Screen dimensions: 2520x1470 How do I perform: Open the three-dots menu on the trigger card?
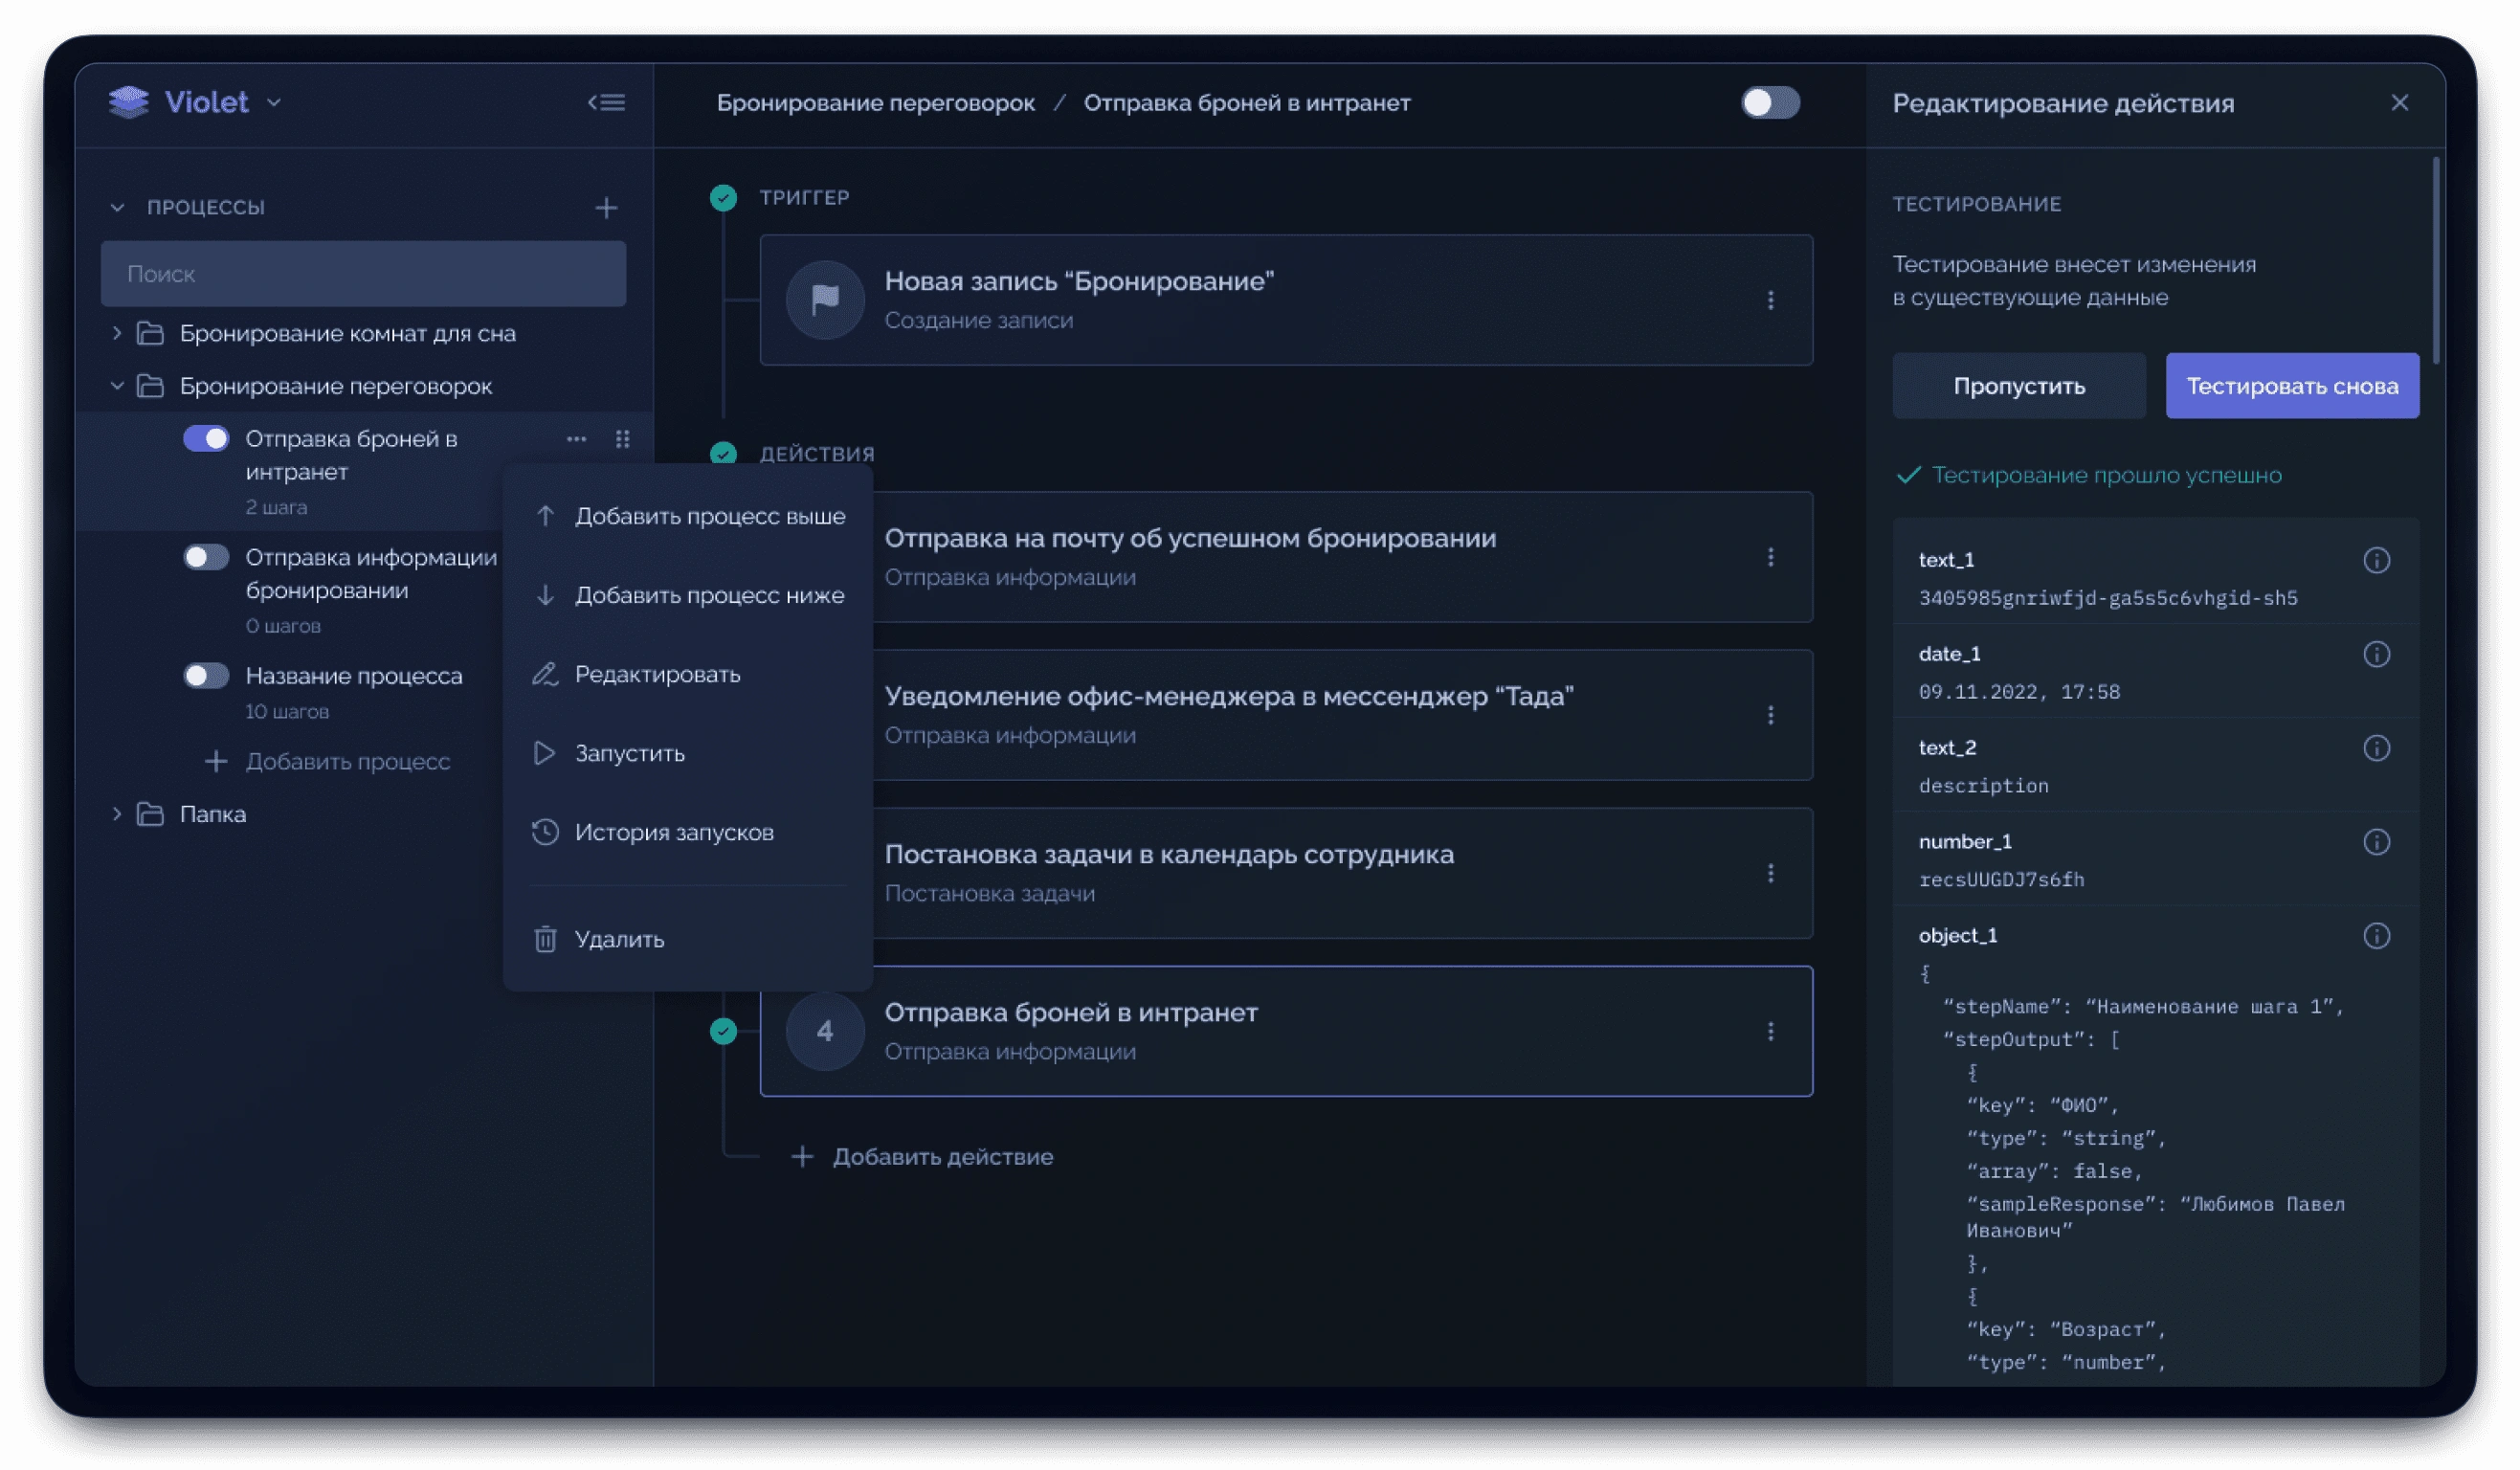click(1770, 300)
